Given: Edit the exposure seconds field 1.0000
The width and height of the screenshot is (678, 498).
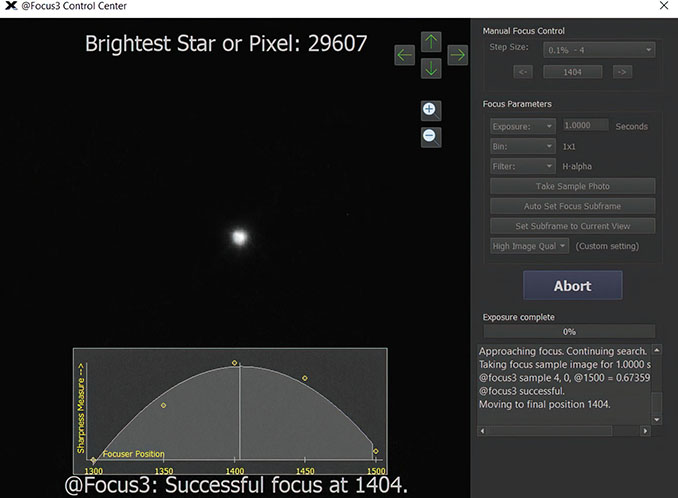Looking at the screenshot, I should click(585, 125).
